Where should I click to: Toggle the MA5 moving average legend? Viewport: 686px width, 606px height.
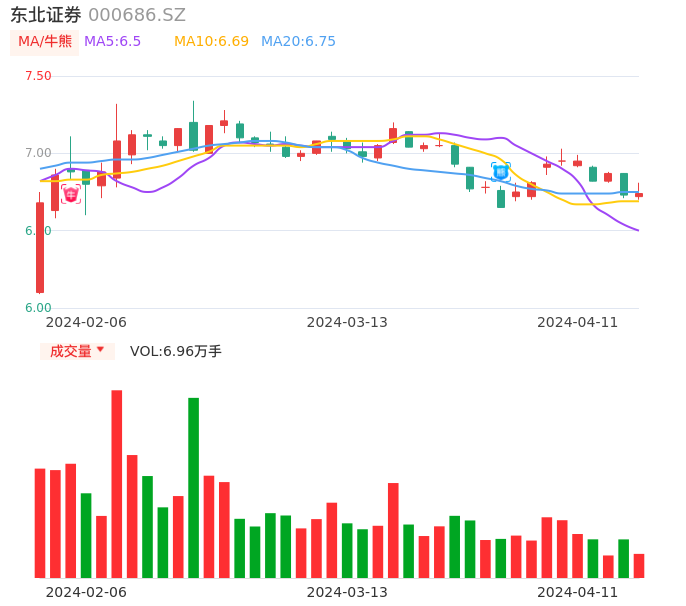112,42
